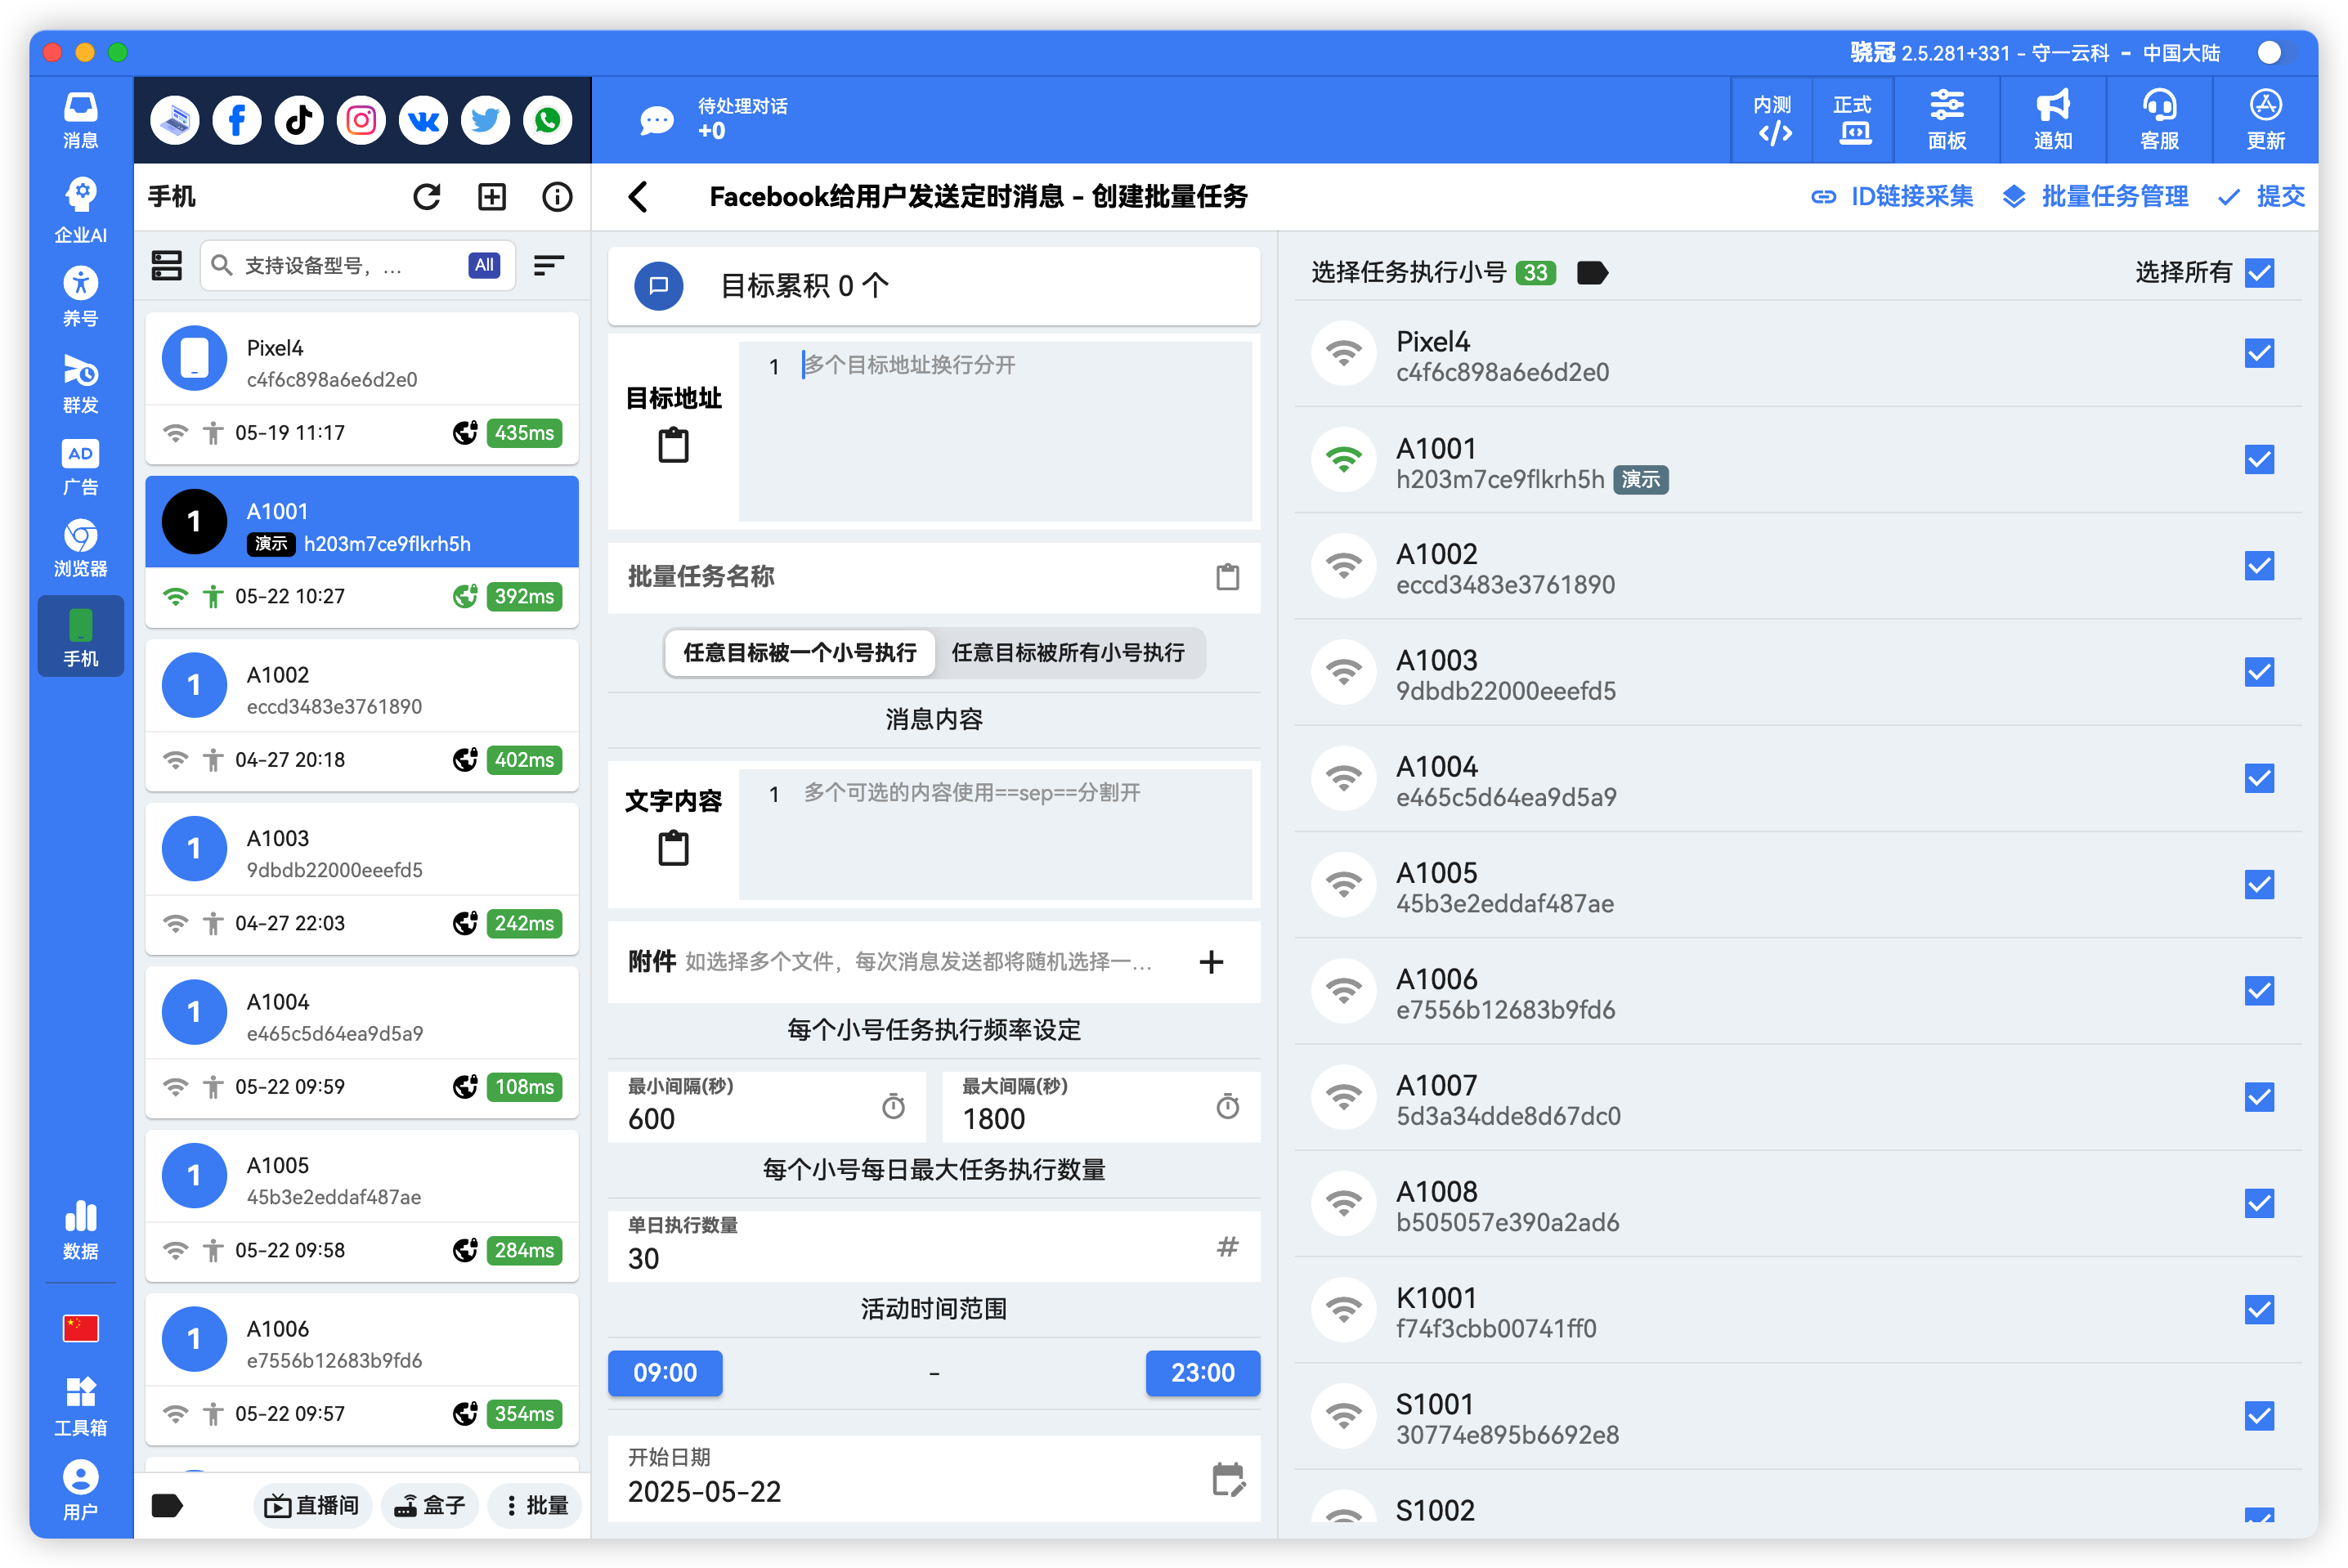Open the 通知 notifications panel
The height and width of the screenshot is (1568, 2348).
(2053, 119)
